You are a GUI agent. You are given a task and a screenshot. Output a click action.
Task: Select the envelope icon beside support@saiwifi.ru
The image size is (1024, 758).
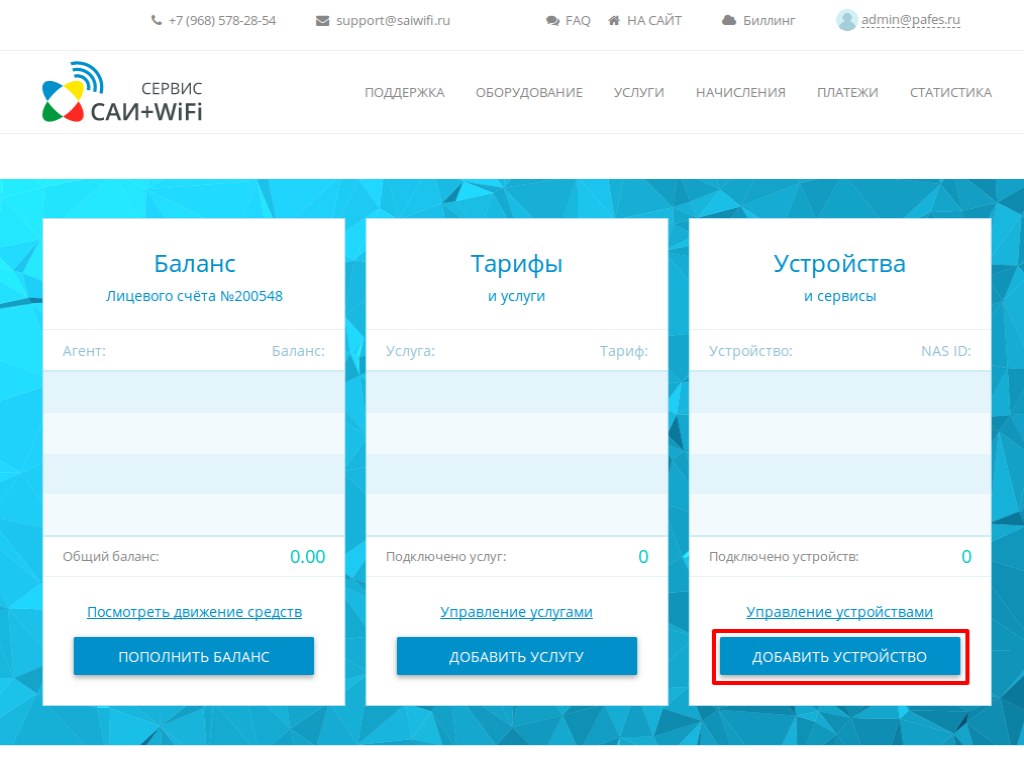[322, 19]
